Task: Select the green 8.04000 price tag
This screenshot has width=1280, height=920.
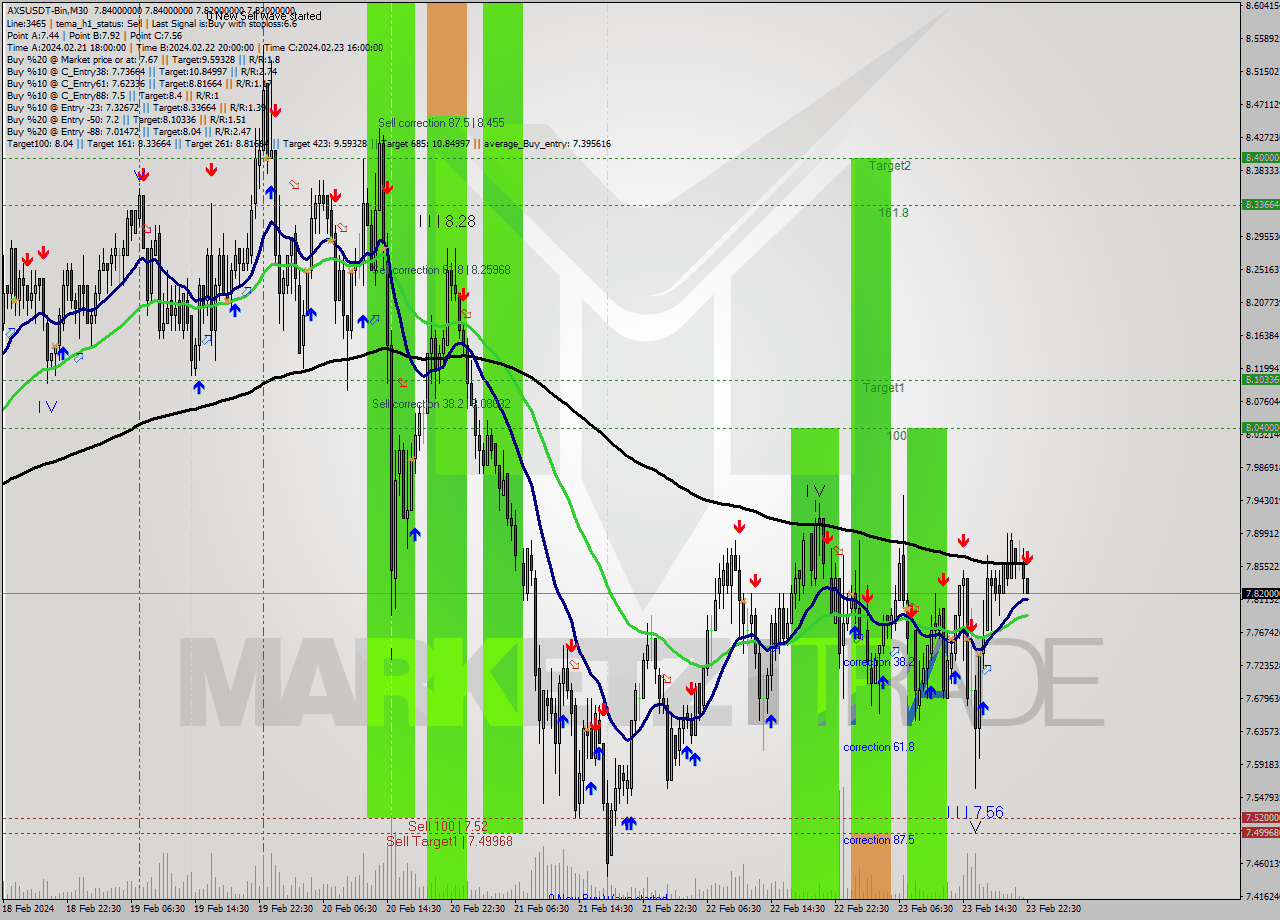Action: click(x=1260, y=427)
